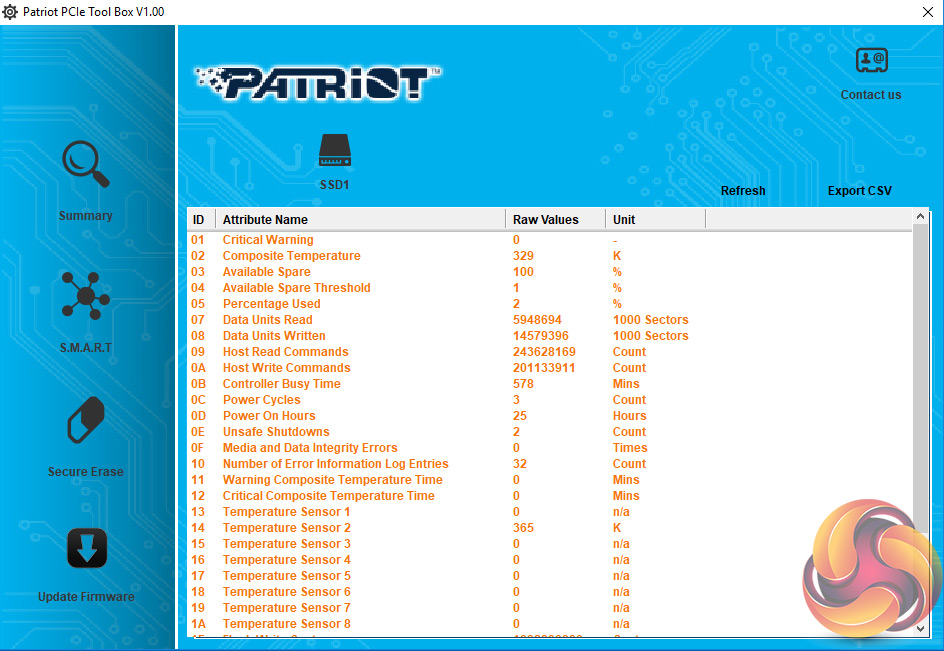Click raw value 329
The height and width of the screenshot is (651, 944).
(523, 256)
